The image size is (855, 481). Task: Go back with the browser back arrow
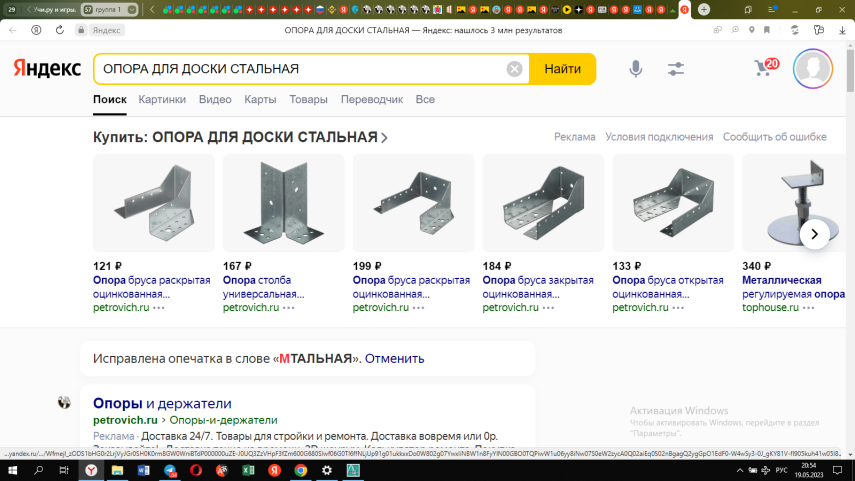[13, 30]
